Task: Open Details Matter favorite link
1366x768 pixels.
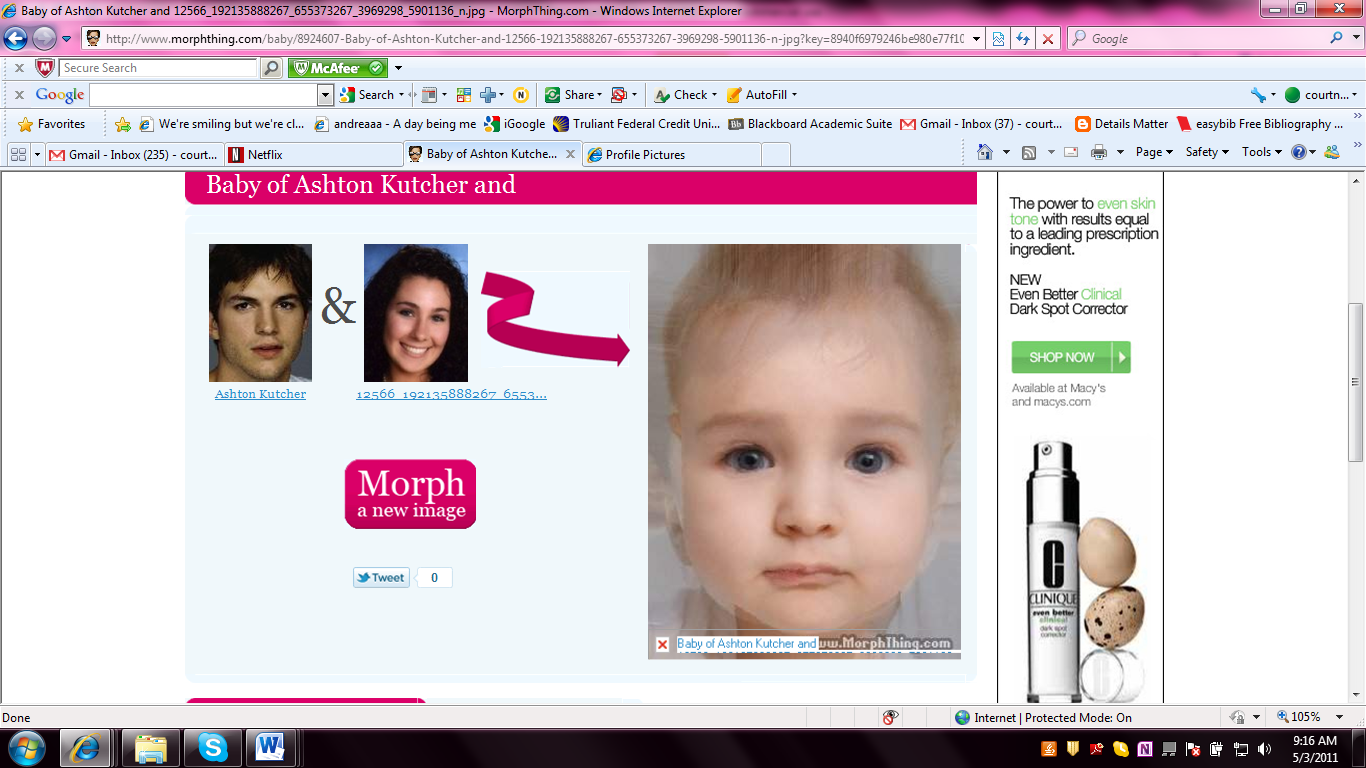Action: 1121,124
